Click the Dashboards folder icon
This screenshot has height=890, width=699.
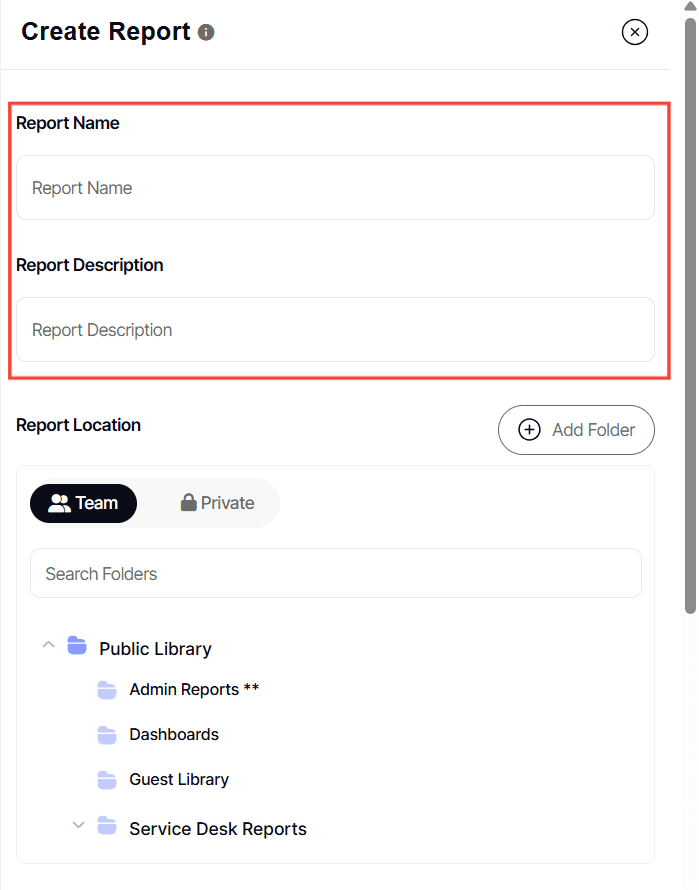[x=107, y=735]
